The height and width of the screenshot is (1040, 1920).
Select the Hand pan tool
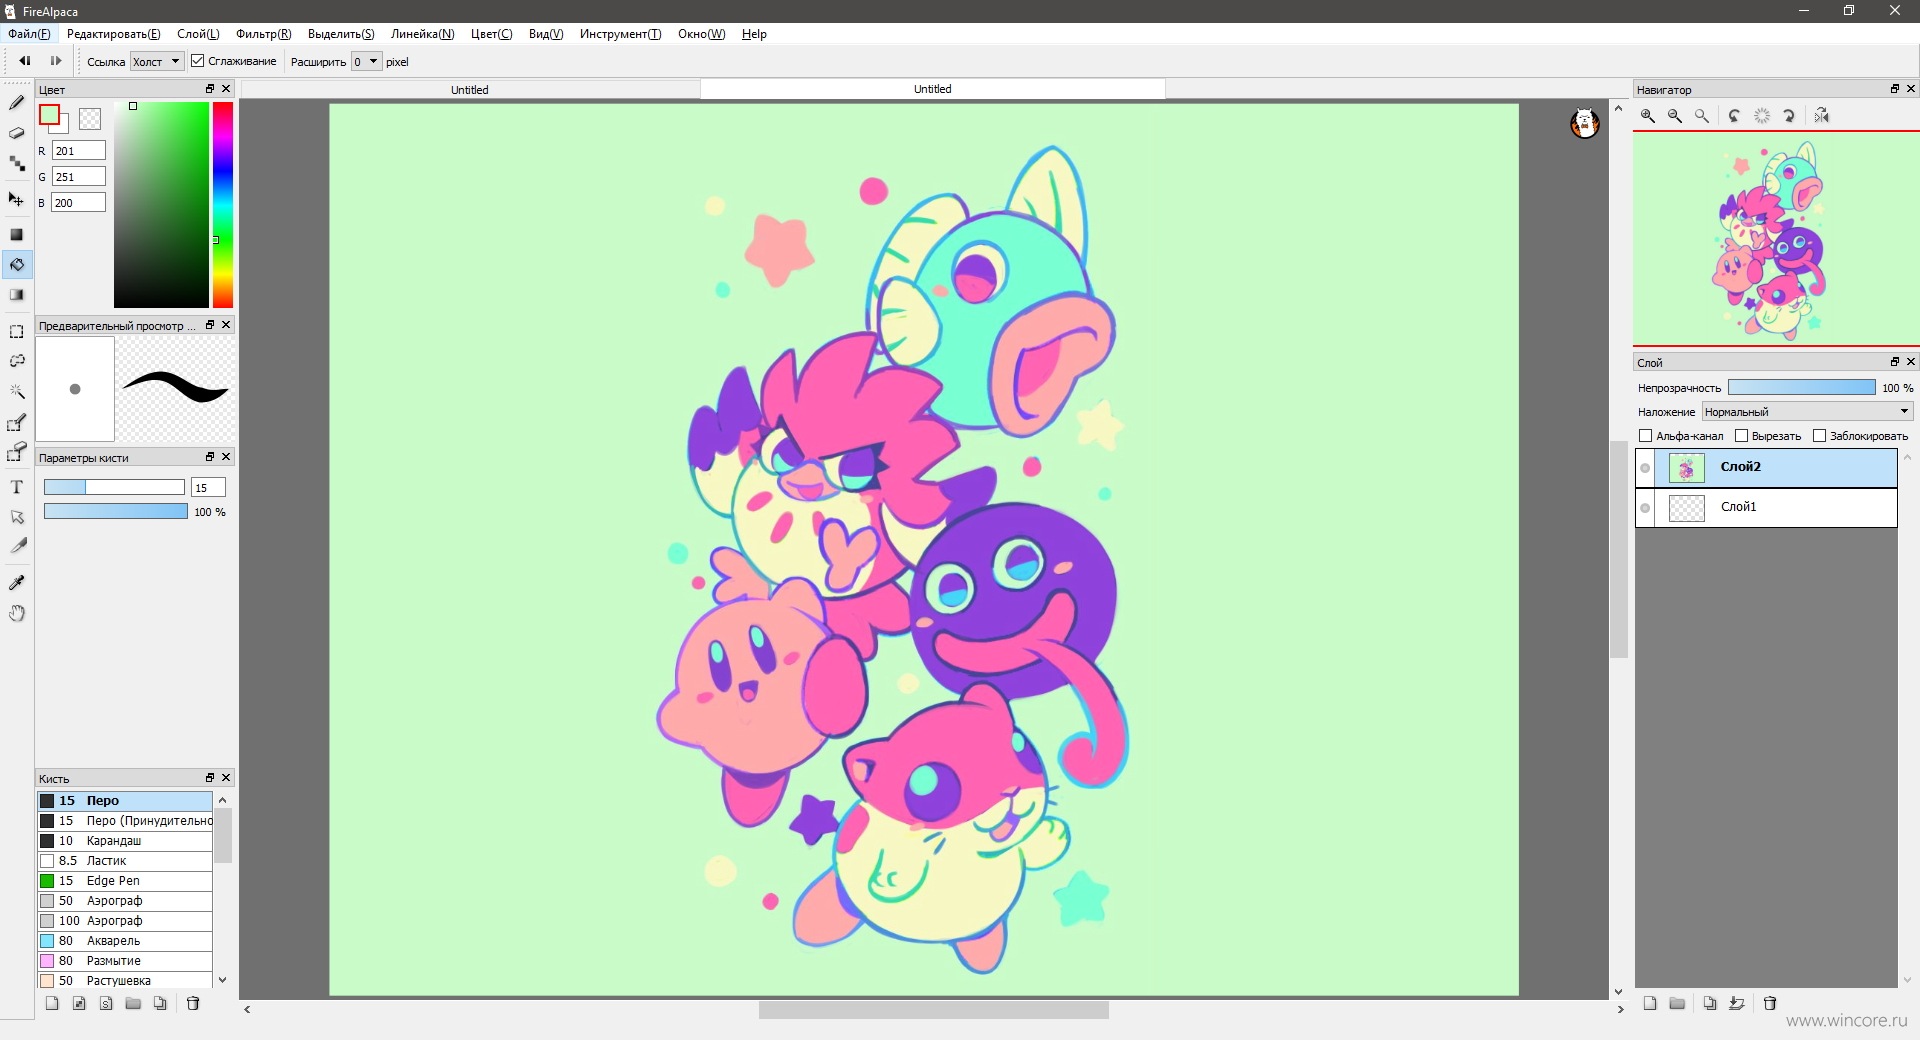click(17, 613)
